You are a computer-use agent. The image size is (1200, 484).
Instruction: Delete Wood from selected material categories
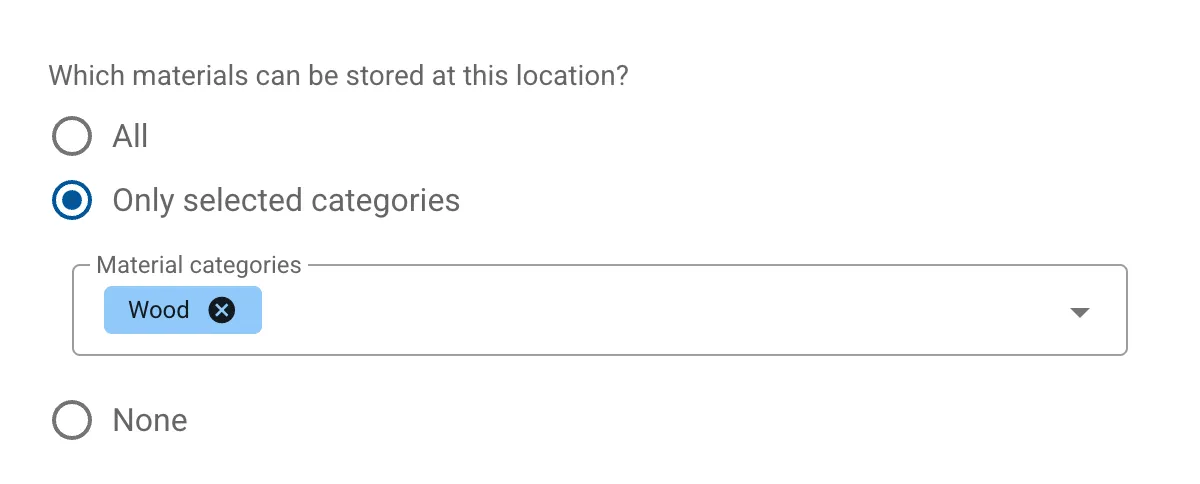[x=222, y=310]
